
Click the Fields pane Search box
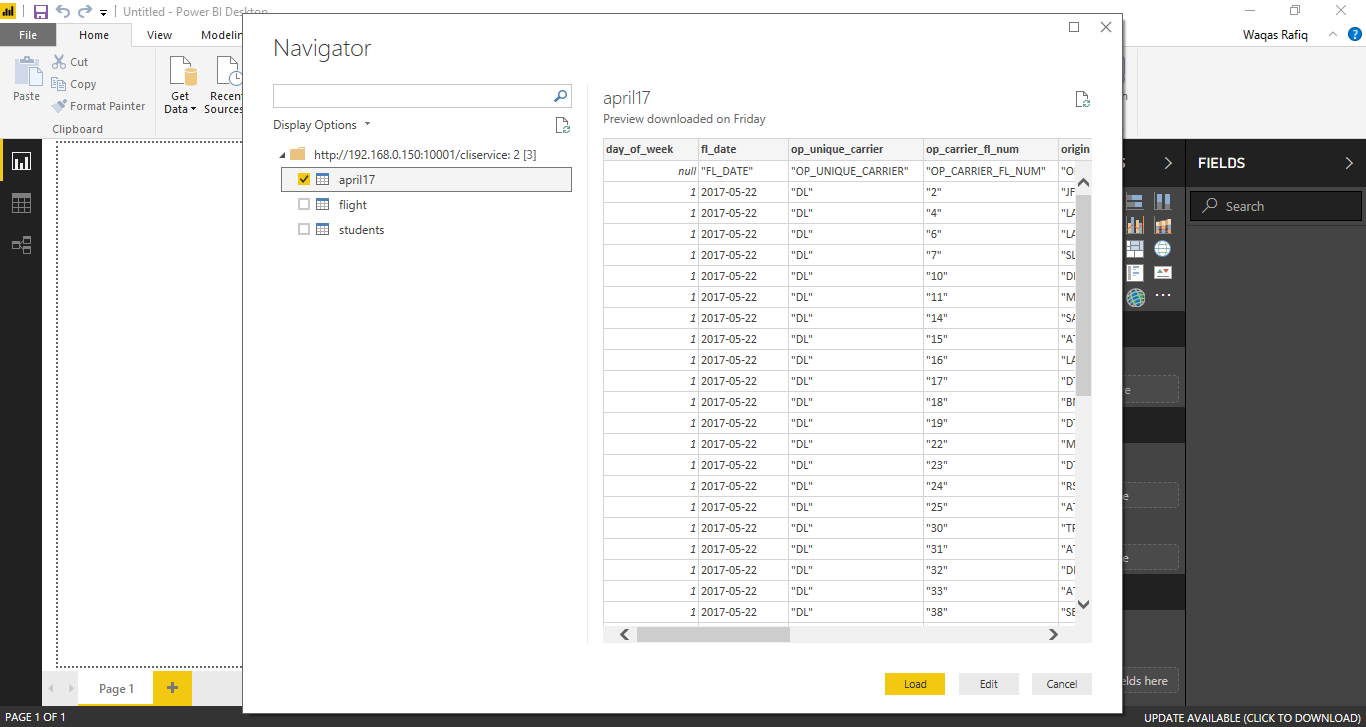1275,206
